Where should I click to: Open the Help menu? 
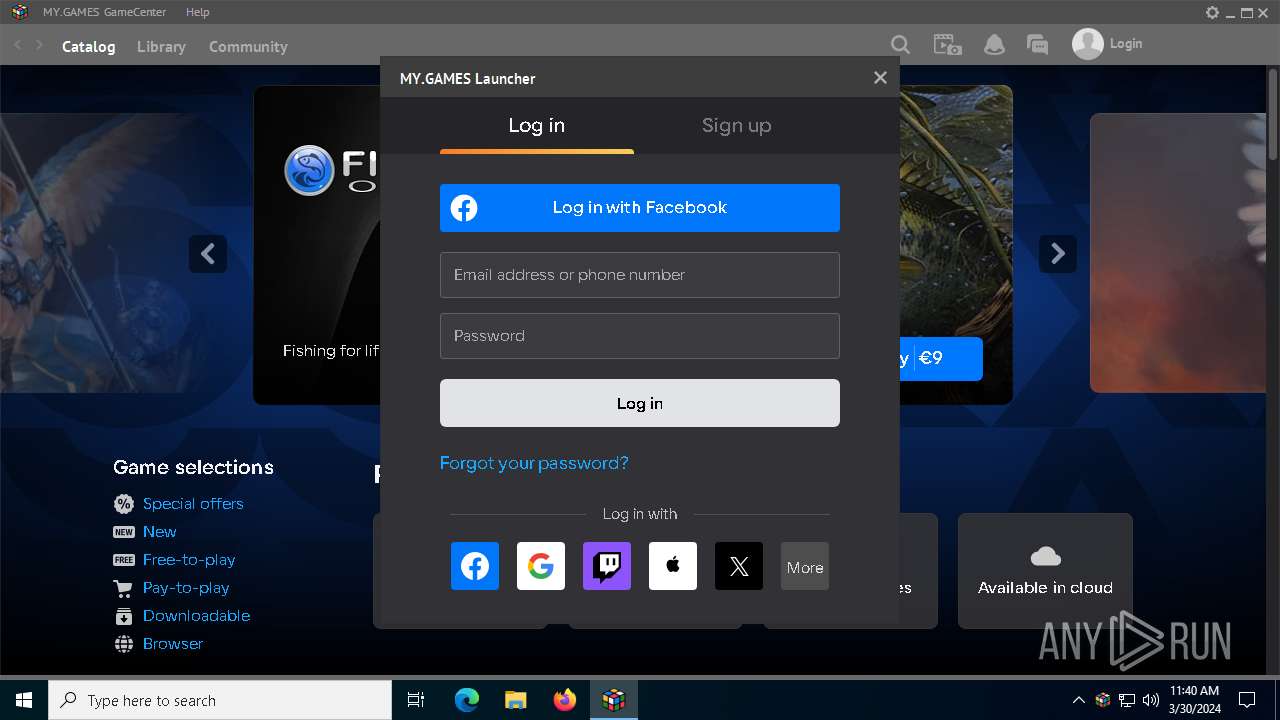[x=198, y=12]
